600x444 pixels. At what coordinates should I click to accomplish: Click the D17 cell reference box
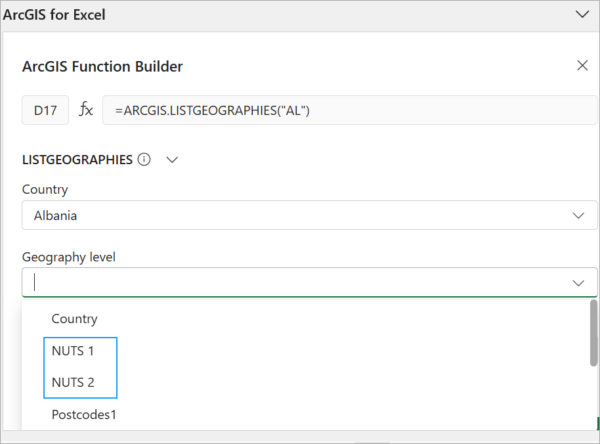click(45, 110)
